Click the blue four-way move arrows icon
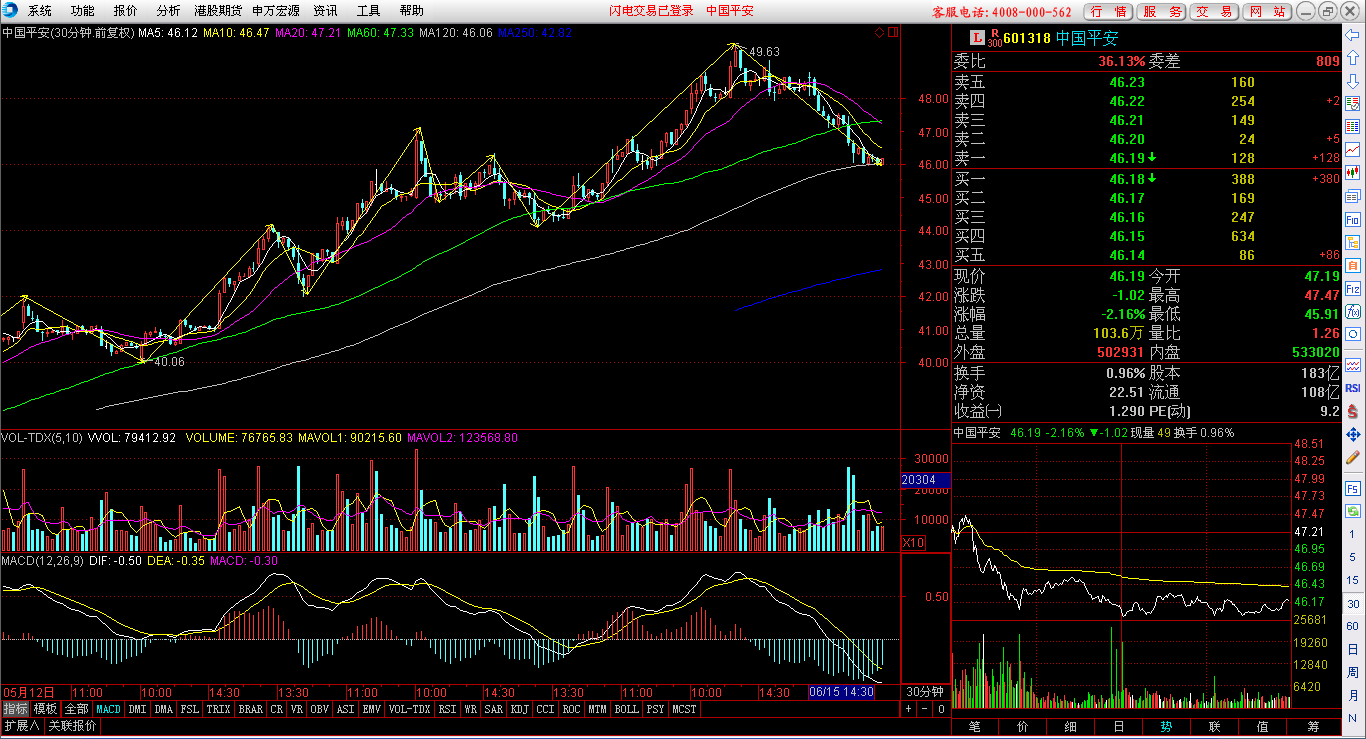Image resolution: width=1366 pixels, height=739 pixels. [1353, 434]
